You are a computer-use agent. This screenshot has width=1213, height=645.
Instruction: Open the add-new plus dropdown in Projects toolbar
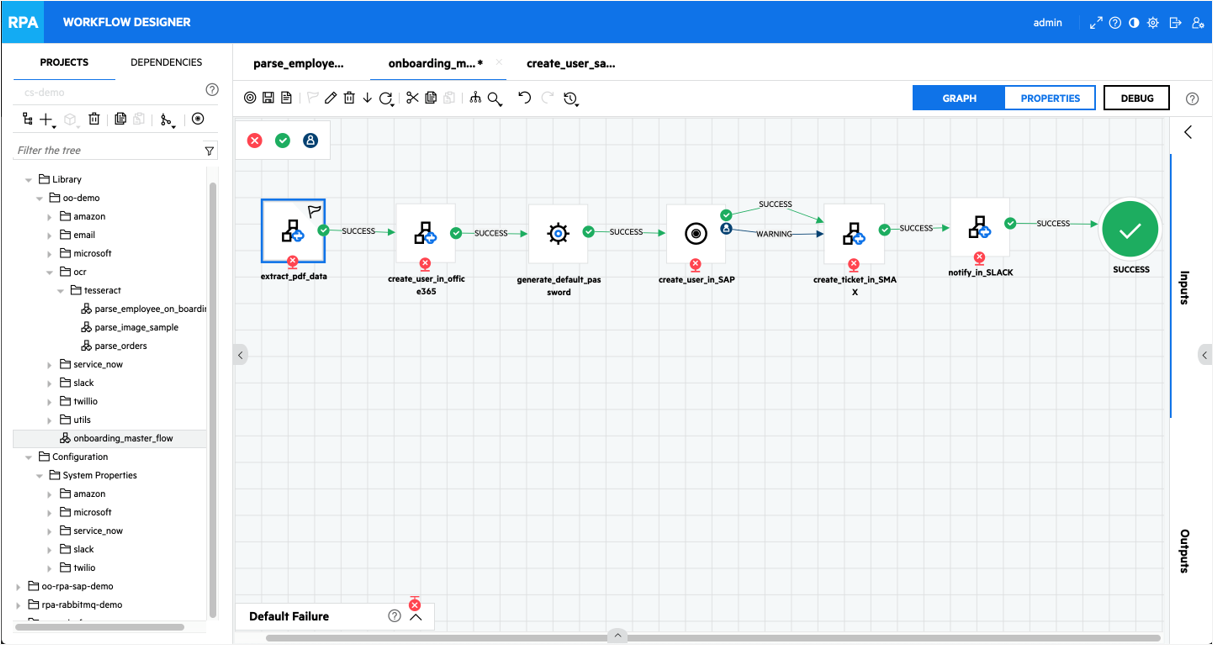pyautogui.click(x=48, y=119)
